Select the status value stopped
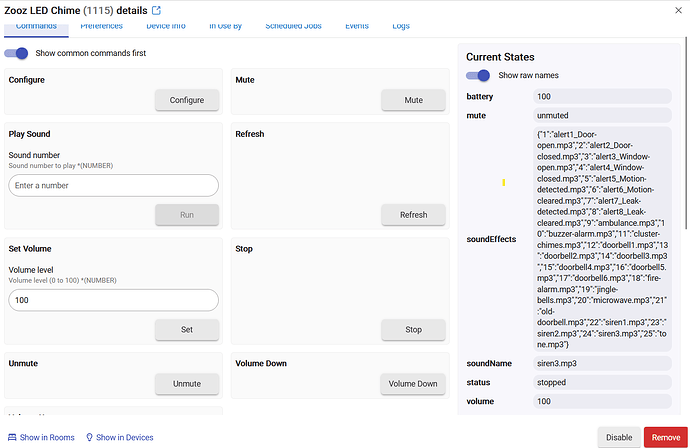 coord(602,382)
